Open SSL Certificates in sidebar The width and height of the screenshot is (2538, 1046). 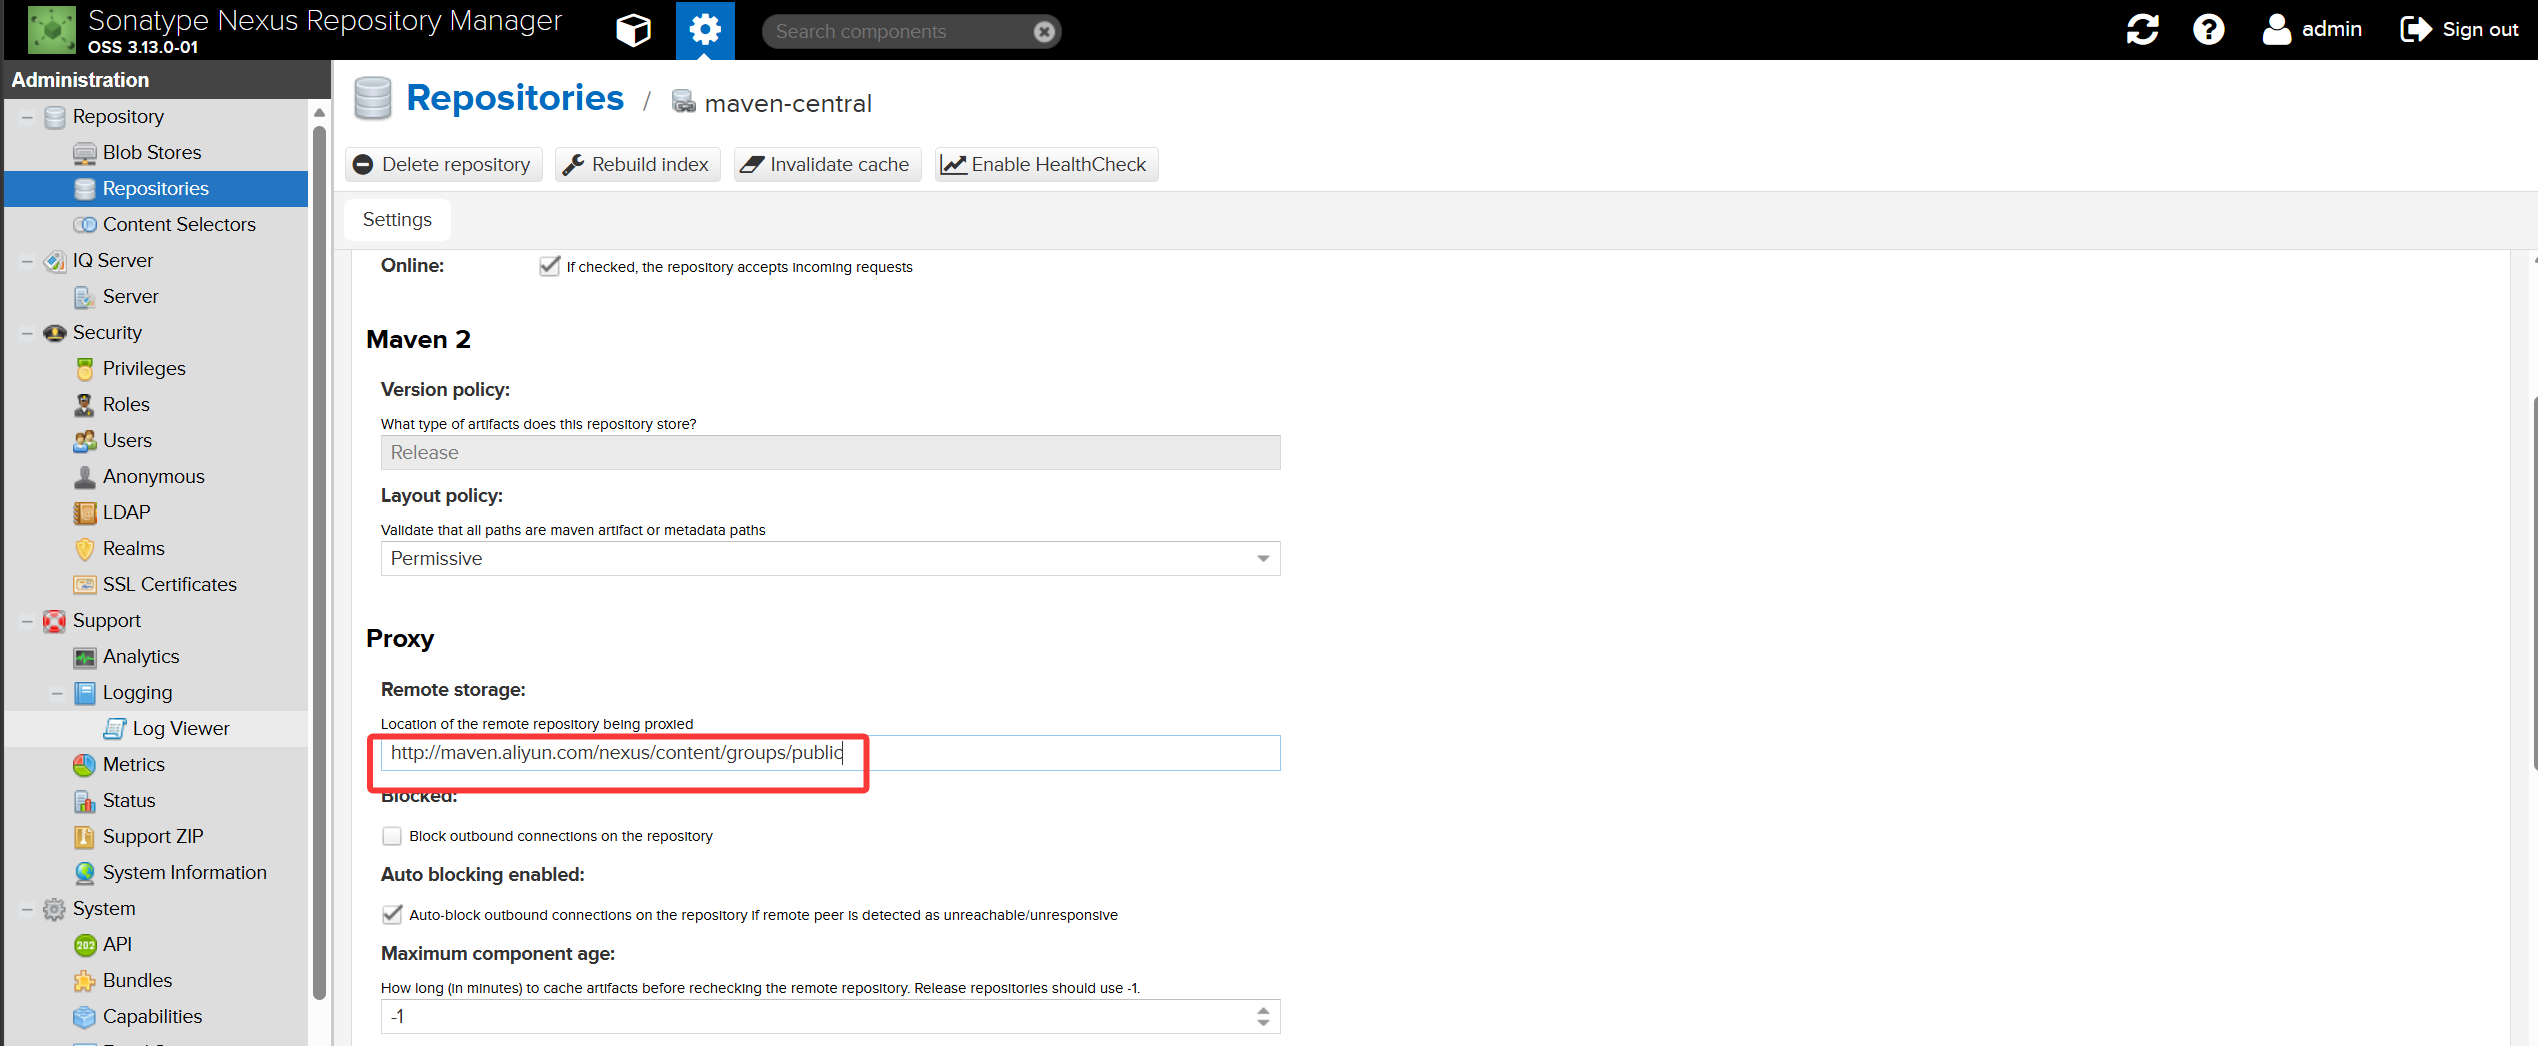pos(169,584)
